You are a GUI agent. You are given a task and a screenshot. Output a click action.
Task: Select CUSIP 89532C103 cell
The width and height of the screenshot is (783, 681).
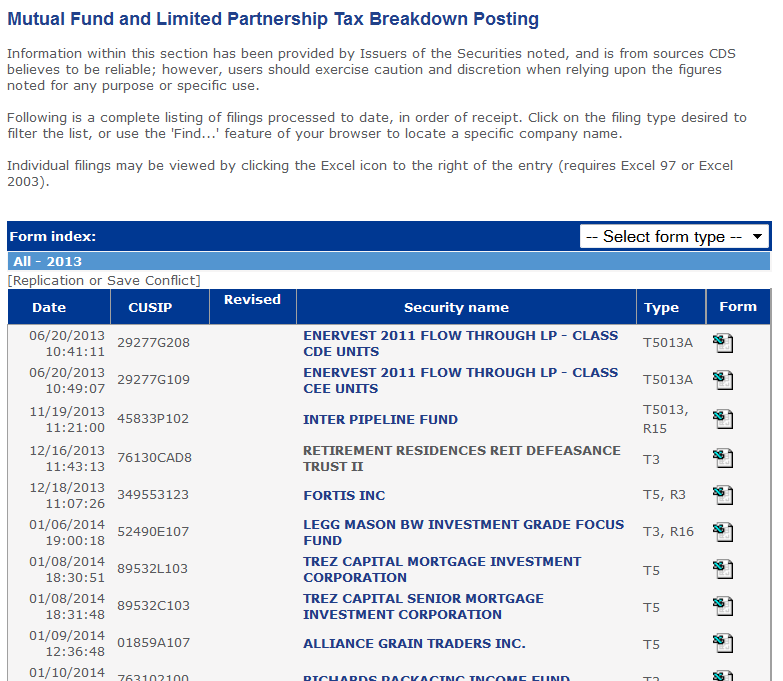point(153,605)
